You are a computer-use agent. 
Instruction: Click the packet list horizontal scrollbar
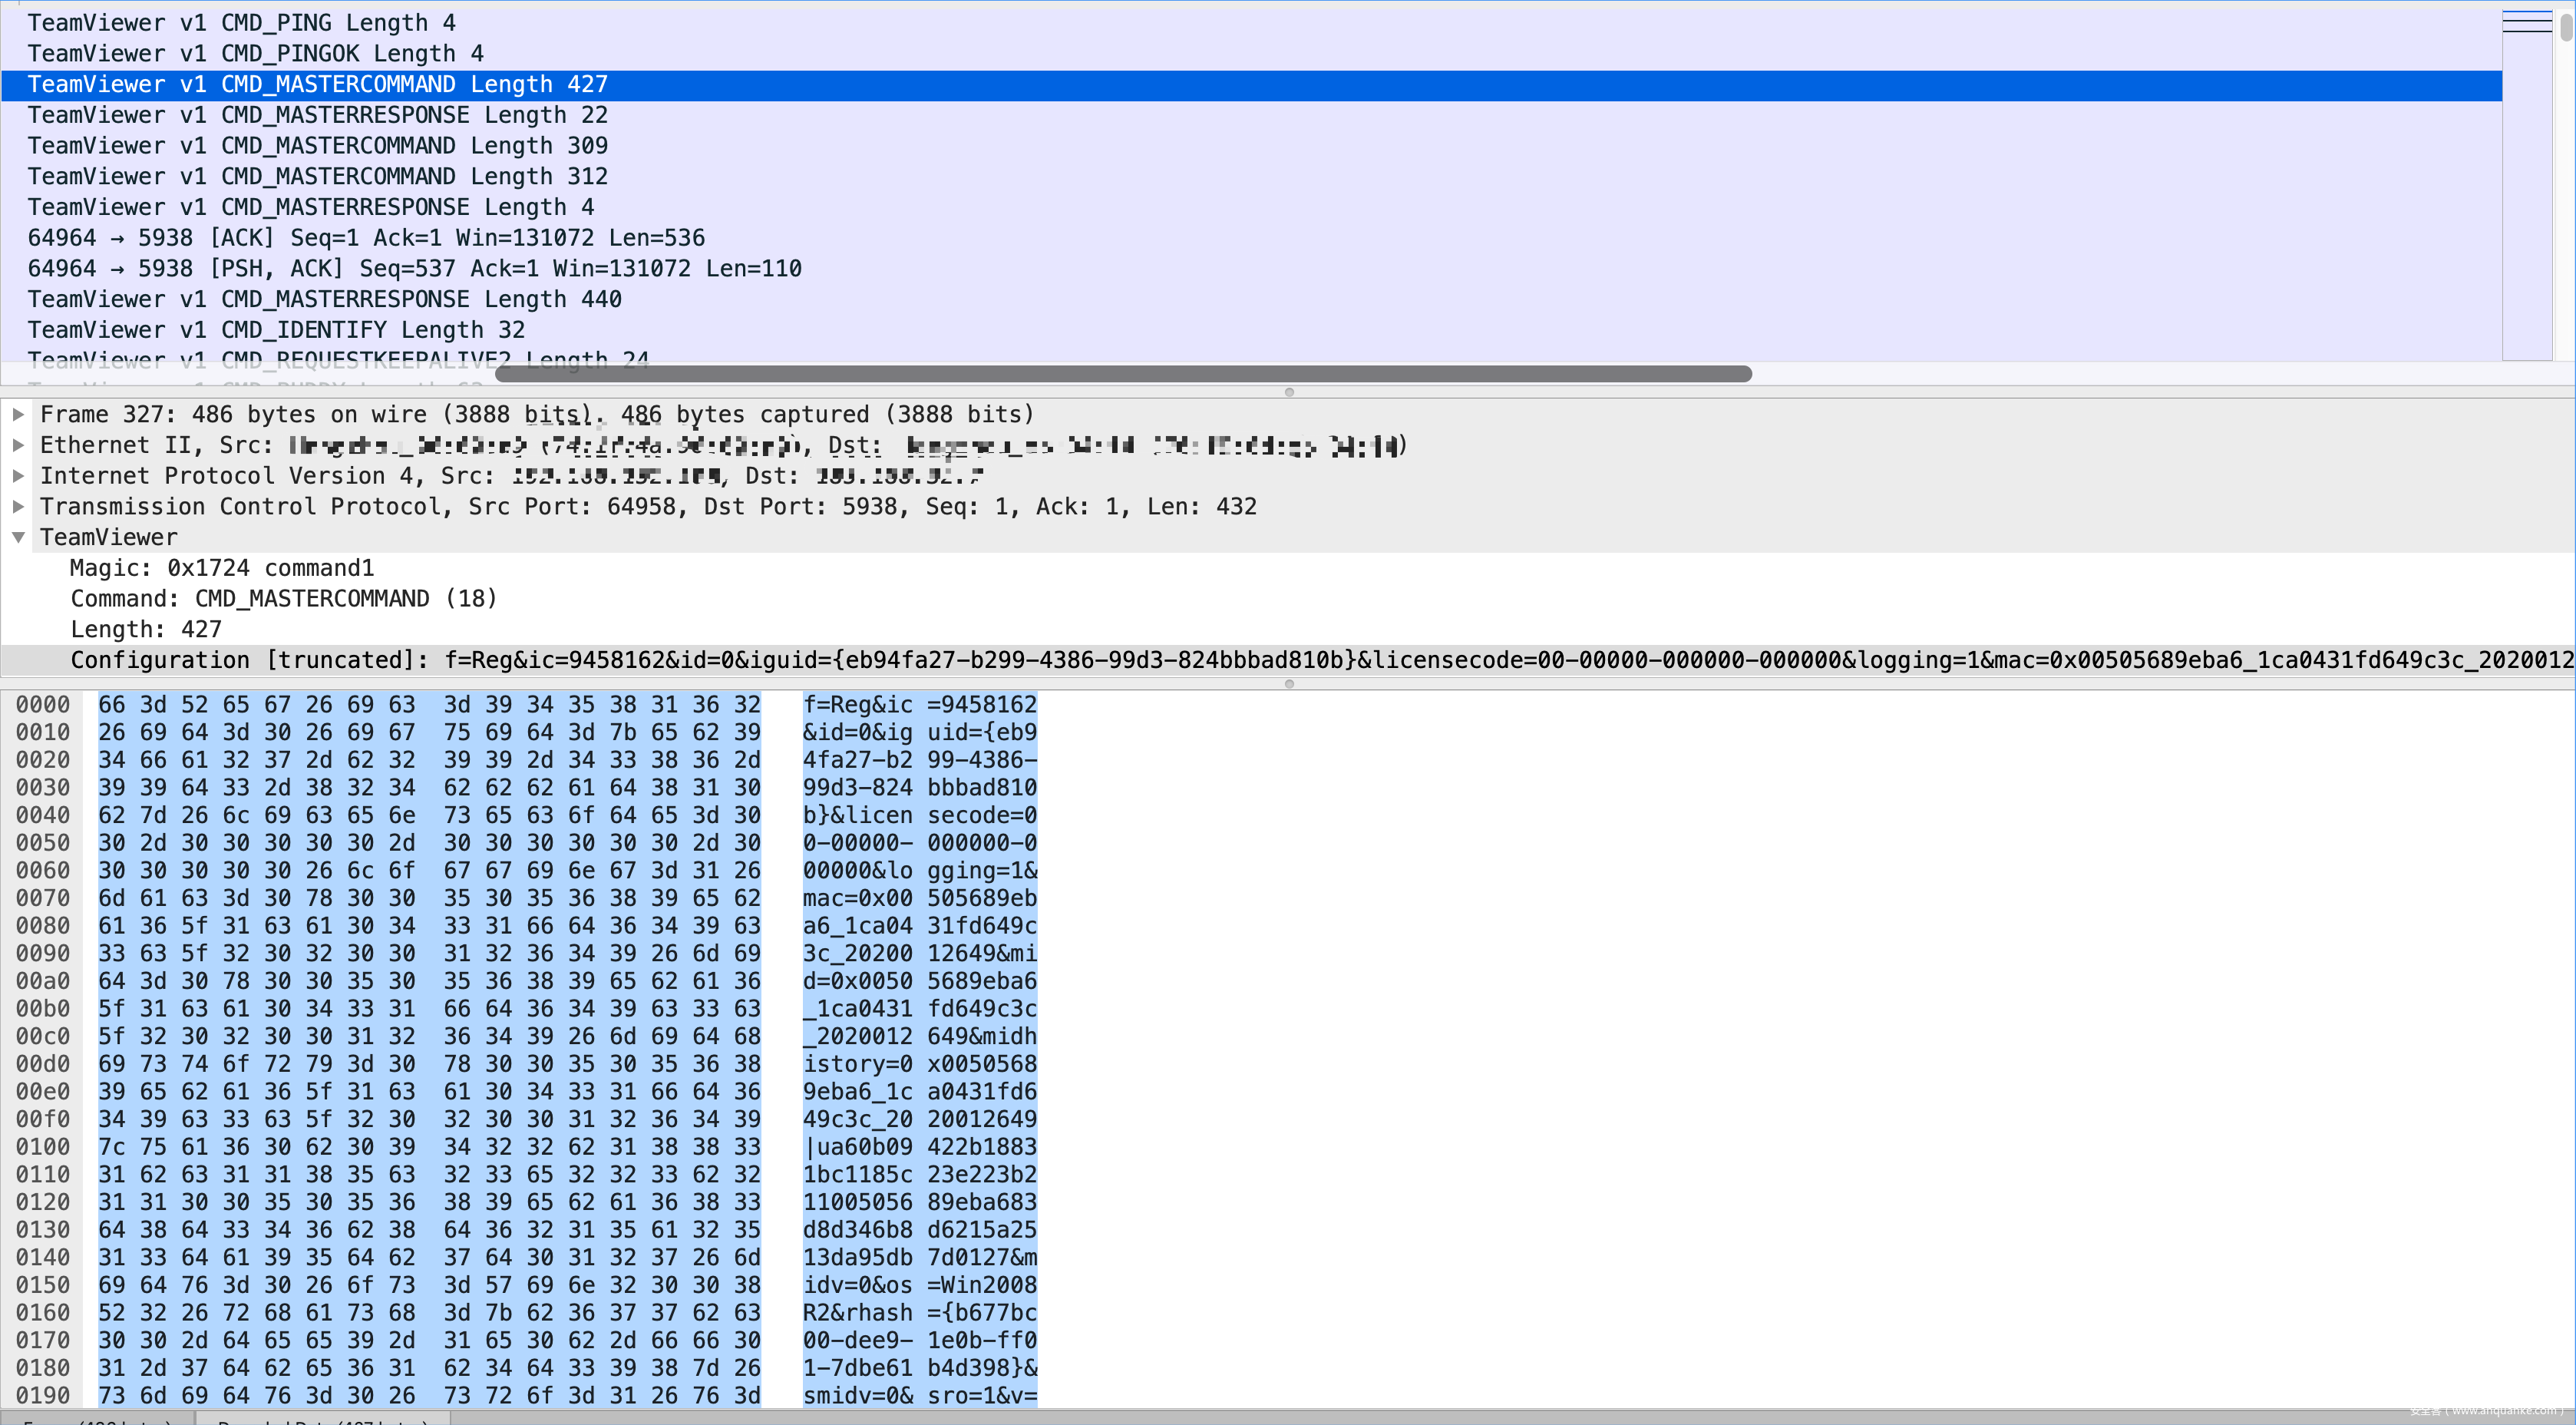(1122, 374)
